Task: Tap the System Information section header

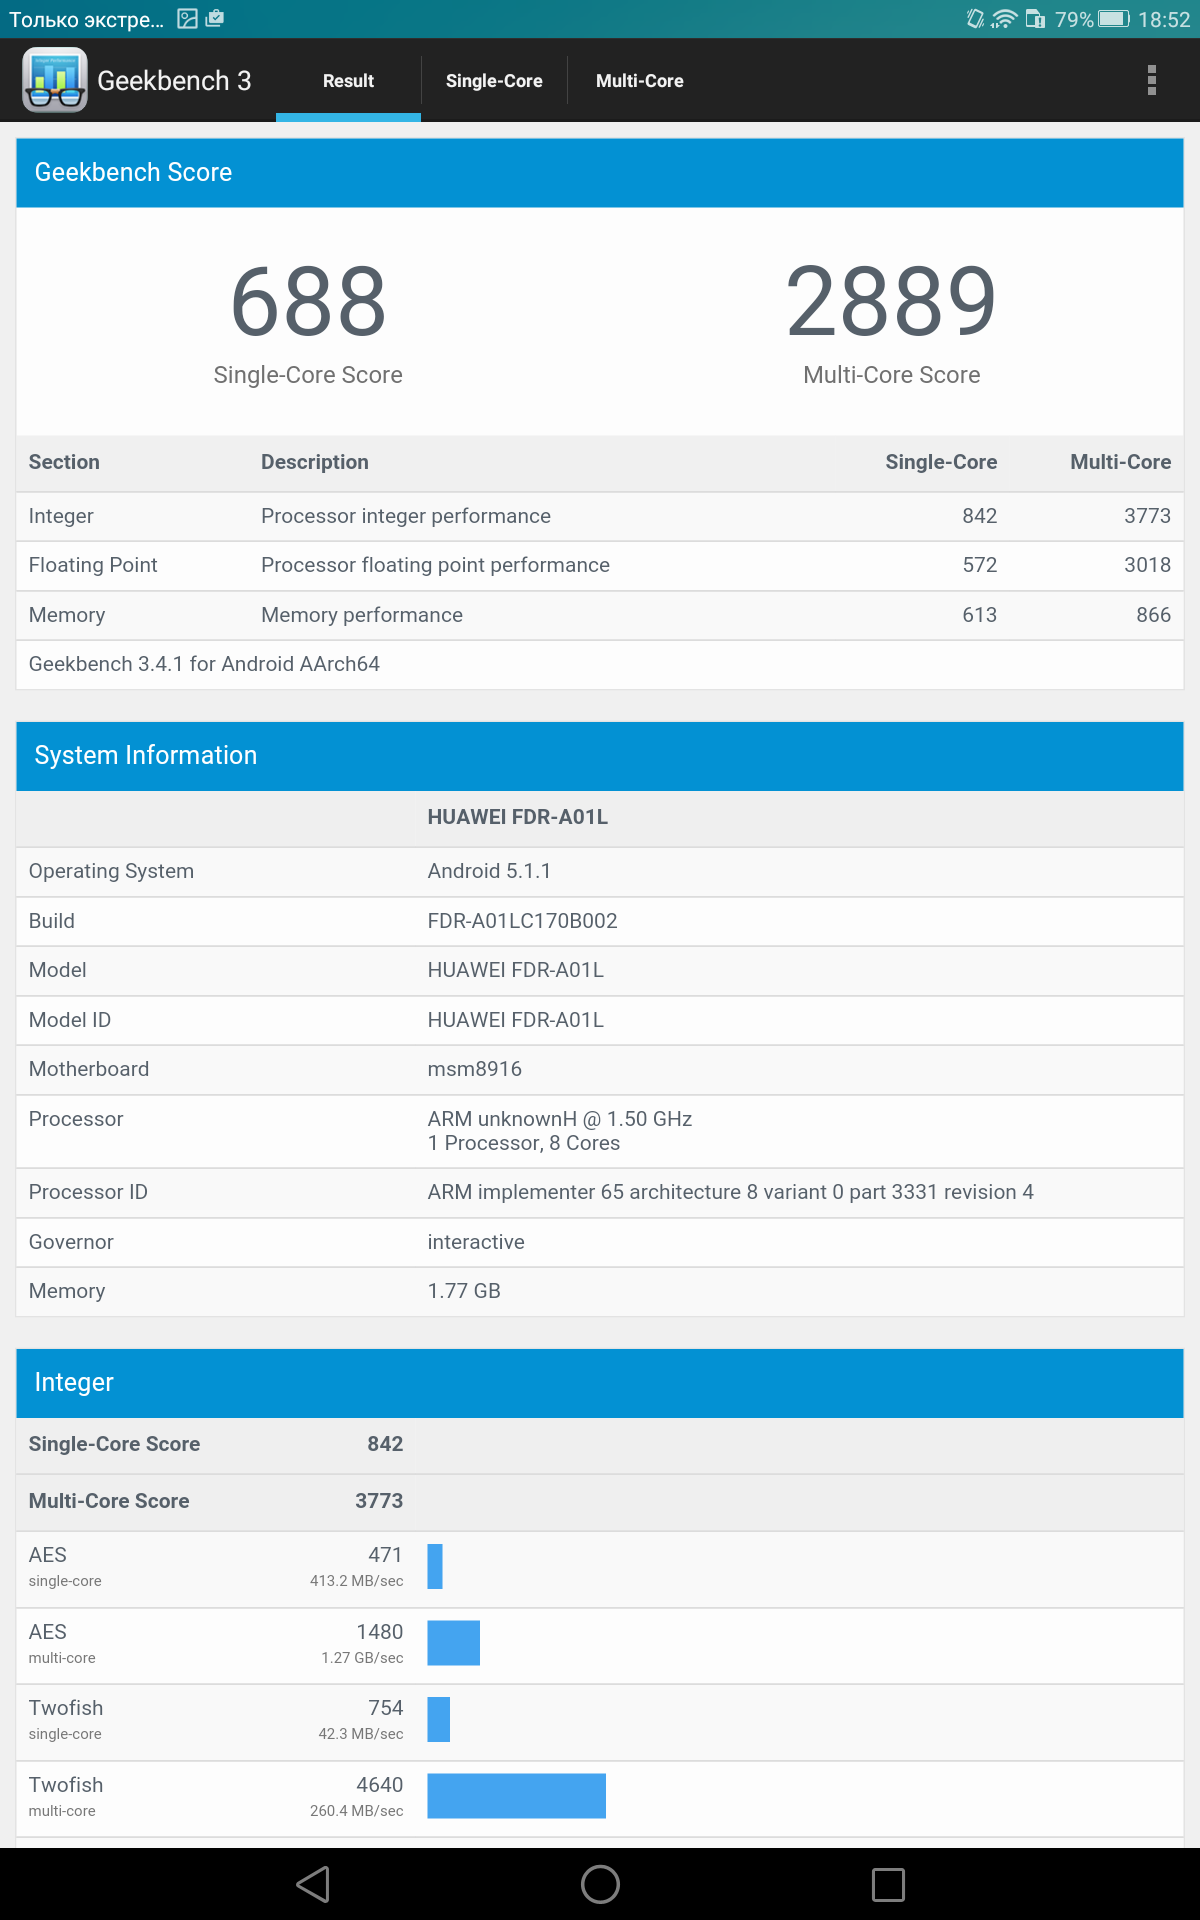Action: point(600,756)
